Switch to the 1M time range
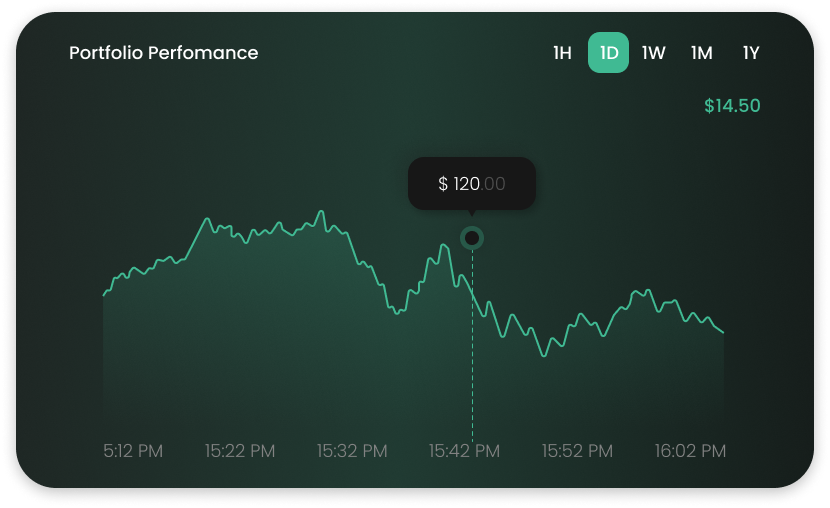 (701, 53)
